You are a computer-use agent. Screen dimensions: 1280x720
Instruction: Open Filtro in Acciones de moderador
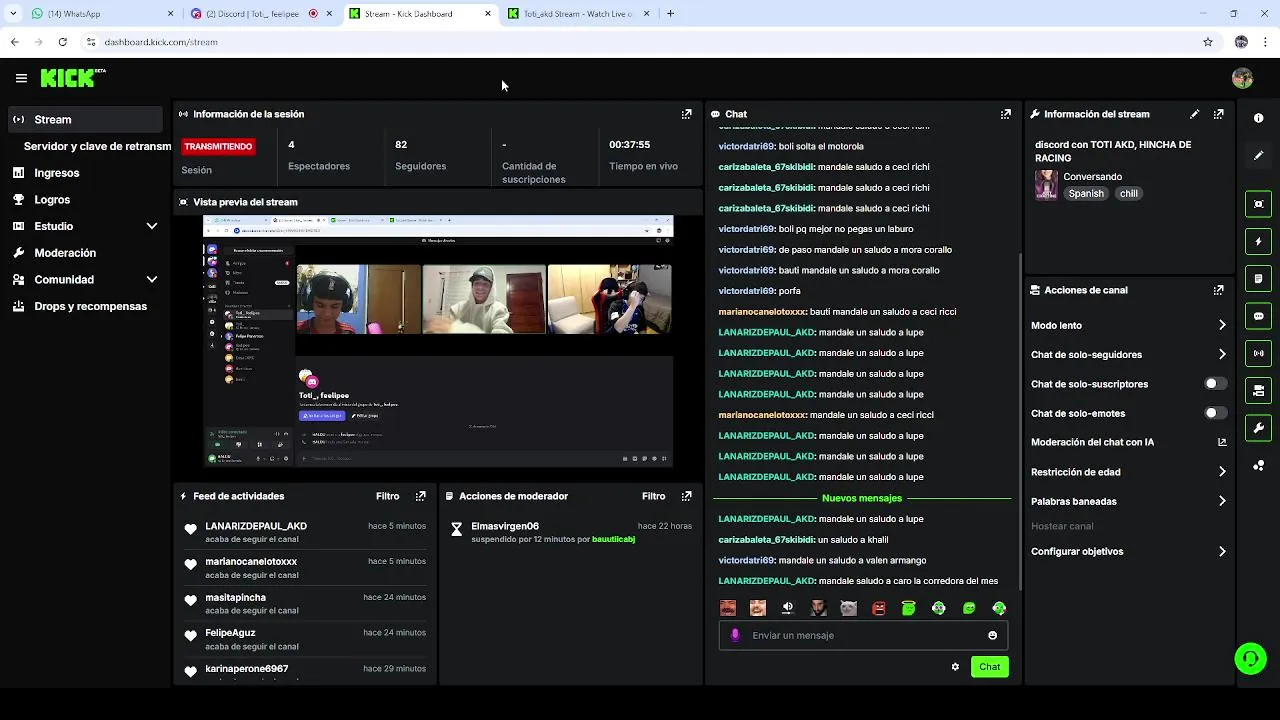tap(653, 496)
